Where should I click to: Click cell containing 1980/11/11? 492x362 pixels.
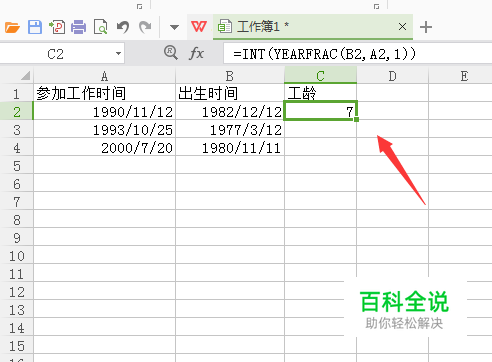click(x=230, y=147)
